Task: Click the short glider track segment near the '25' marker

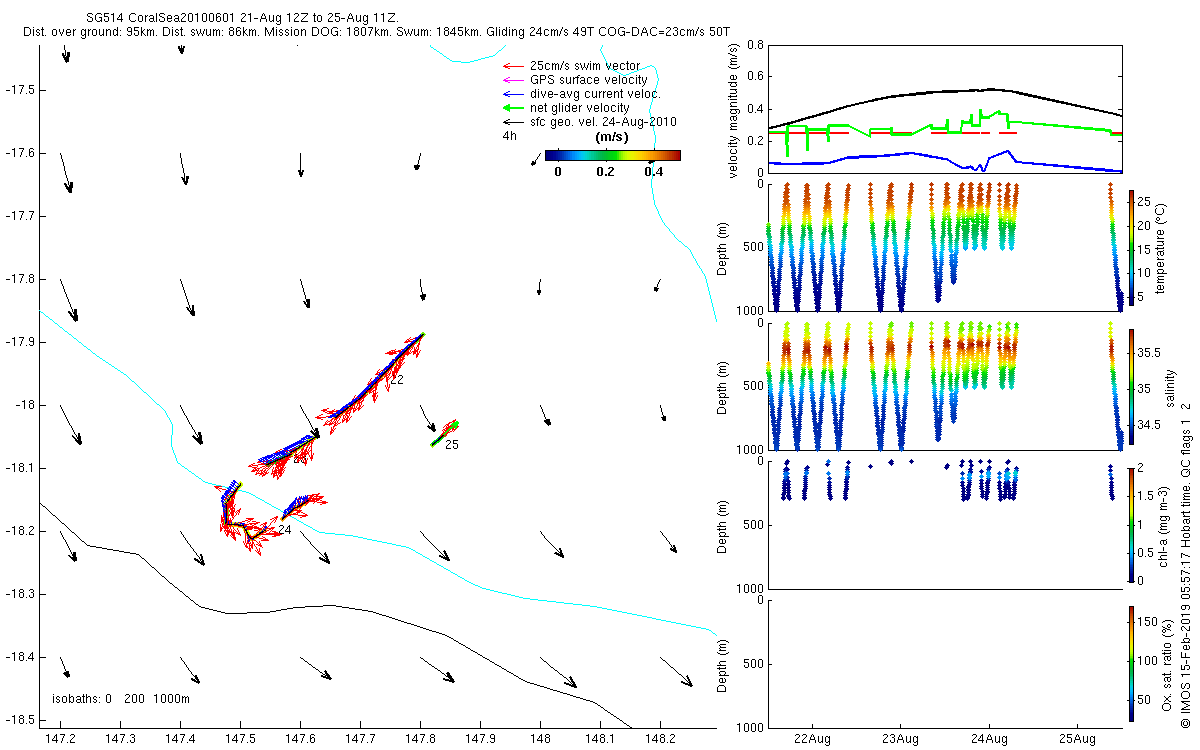Action: [x=445, y=433]
